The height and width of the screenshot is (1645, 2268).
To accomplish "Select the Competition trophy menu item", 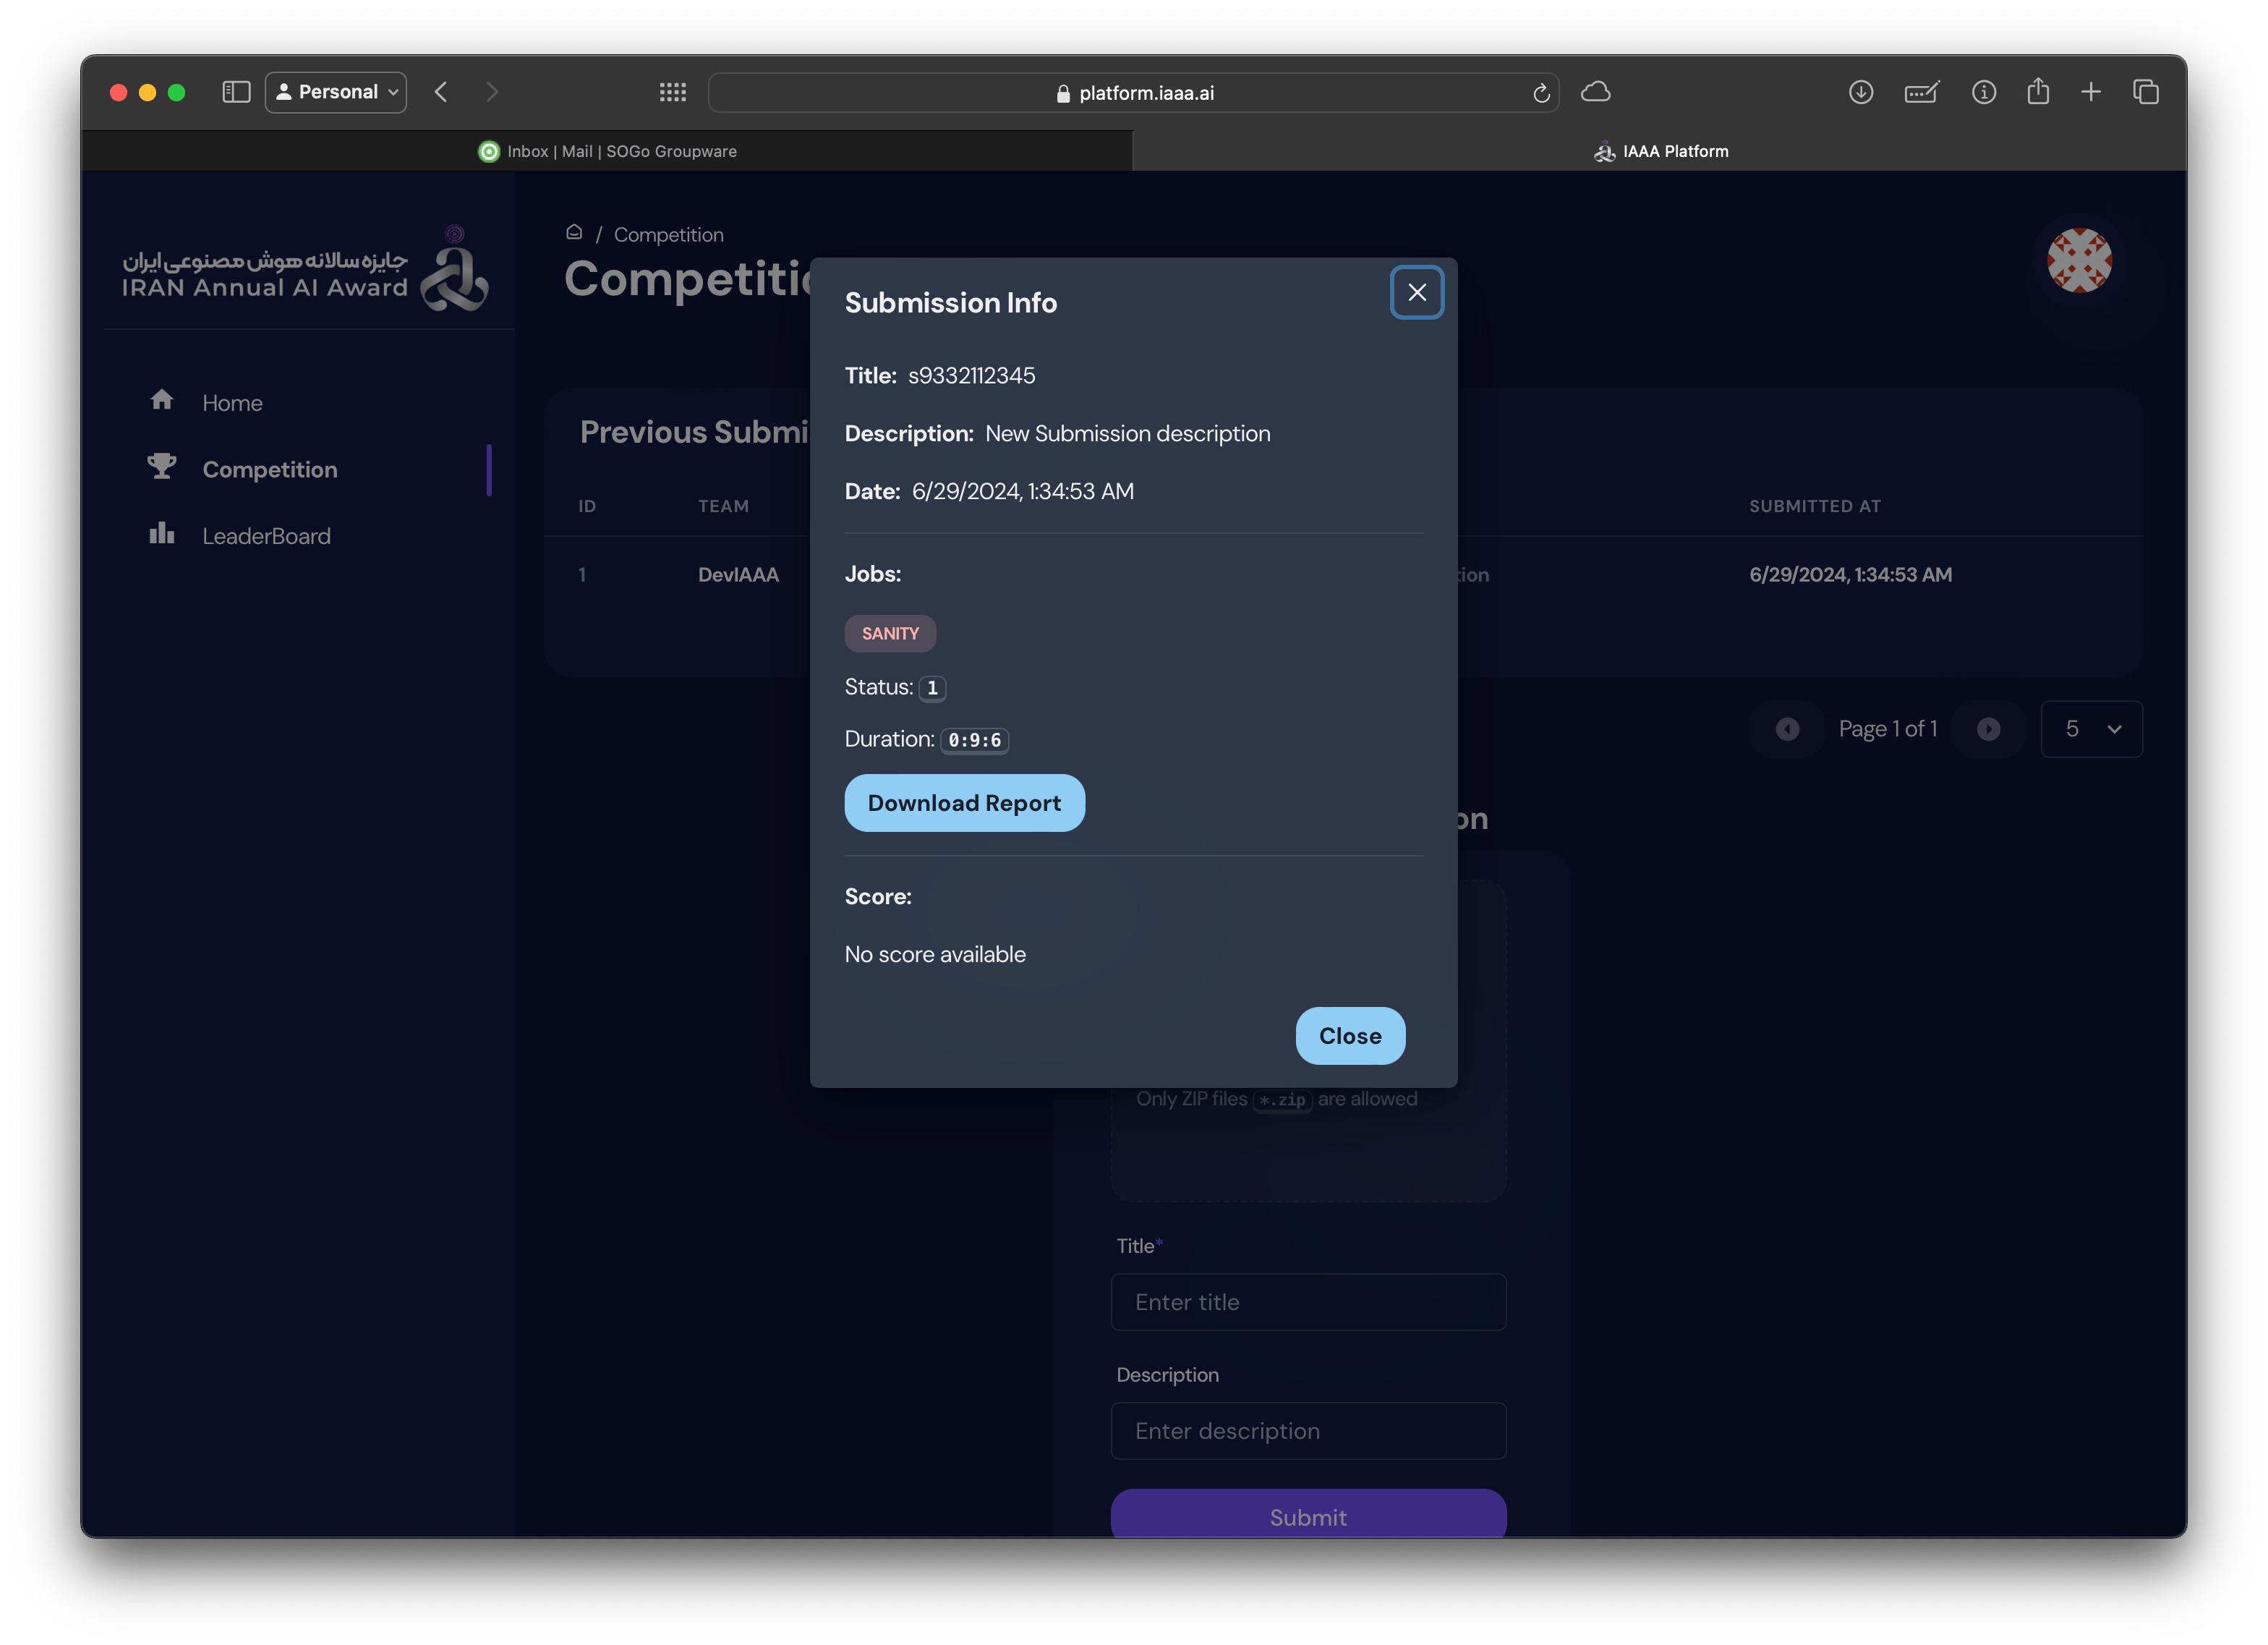I will point(269,469).
